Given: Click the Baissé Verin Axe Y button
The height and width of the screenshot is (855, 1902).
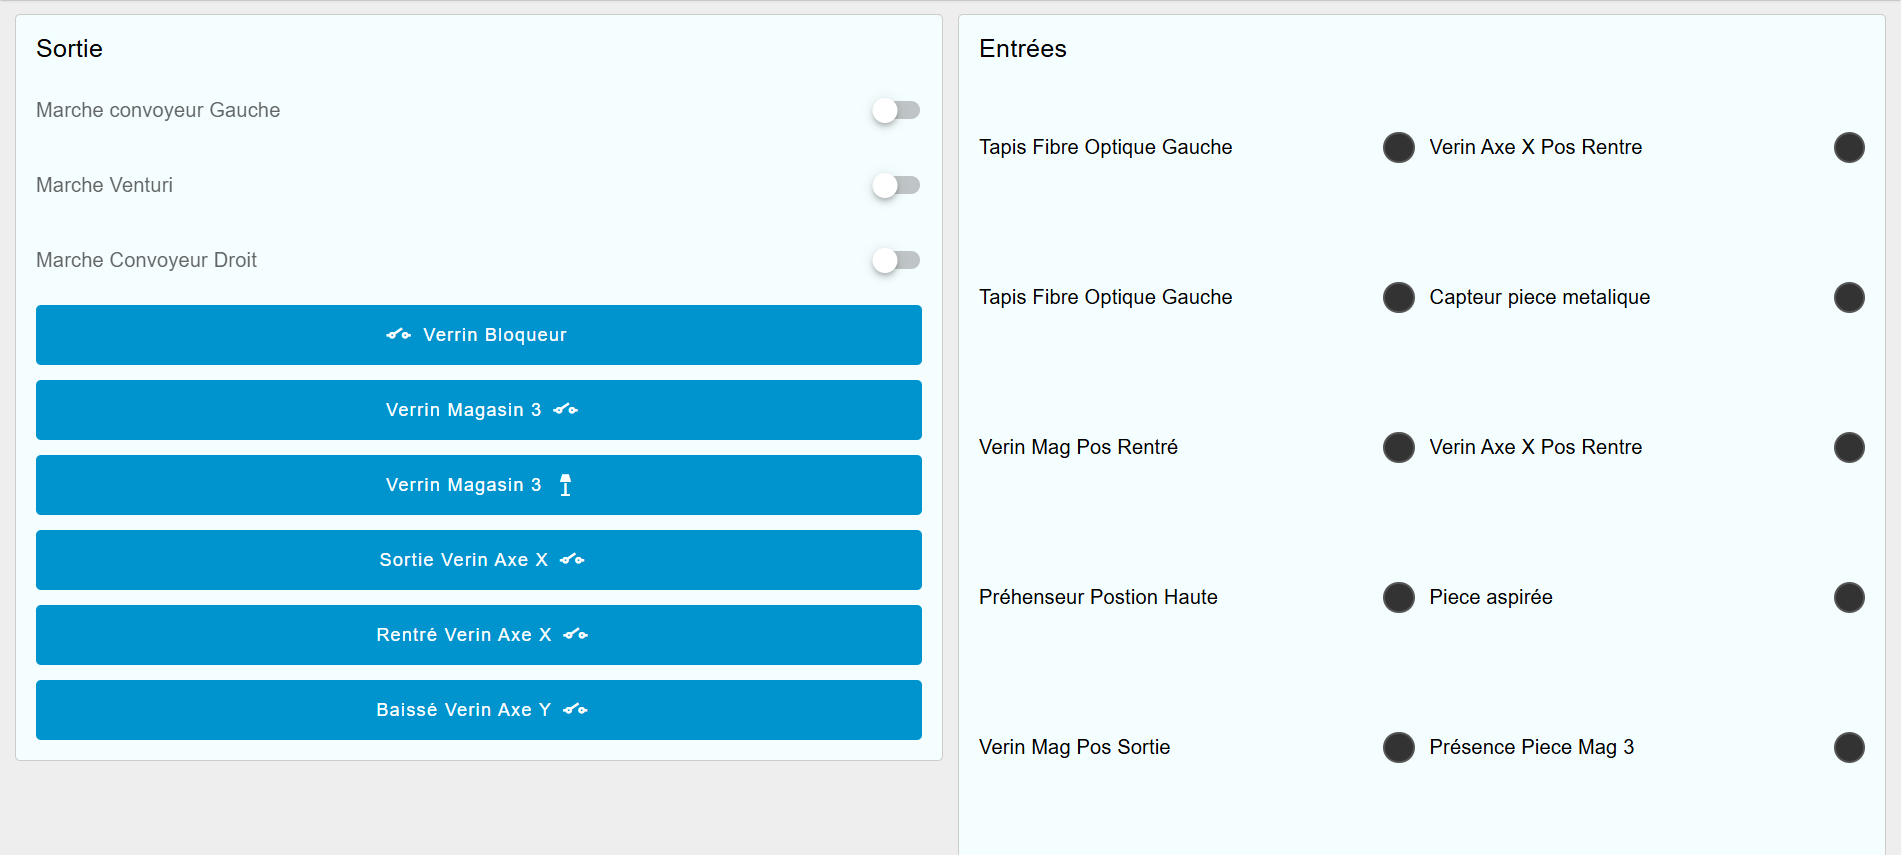Looking at the screenshot, I should tap(479, 710).
